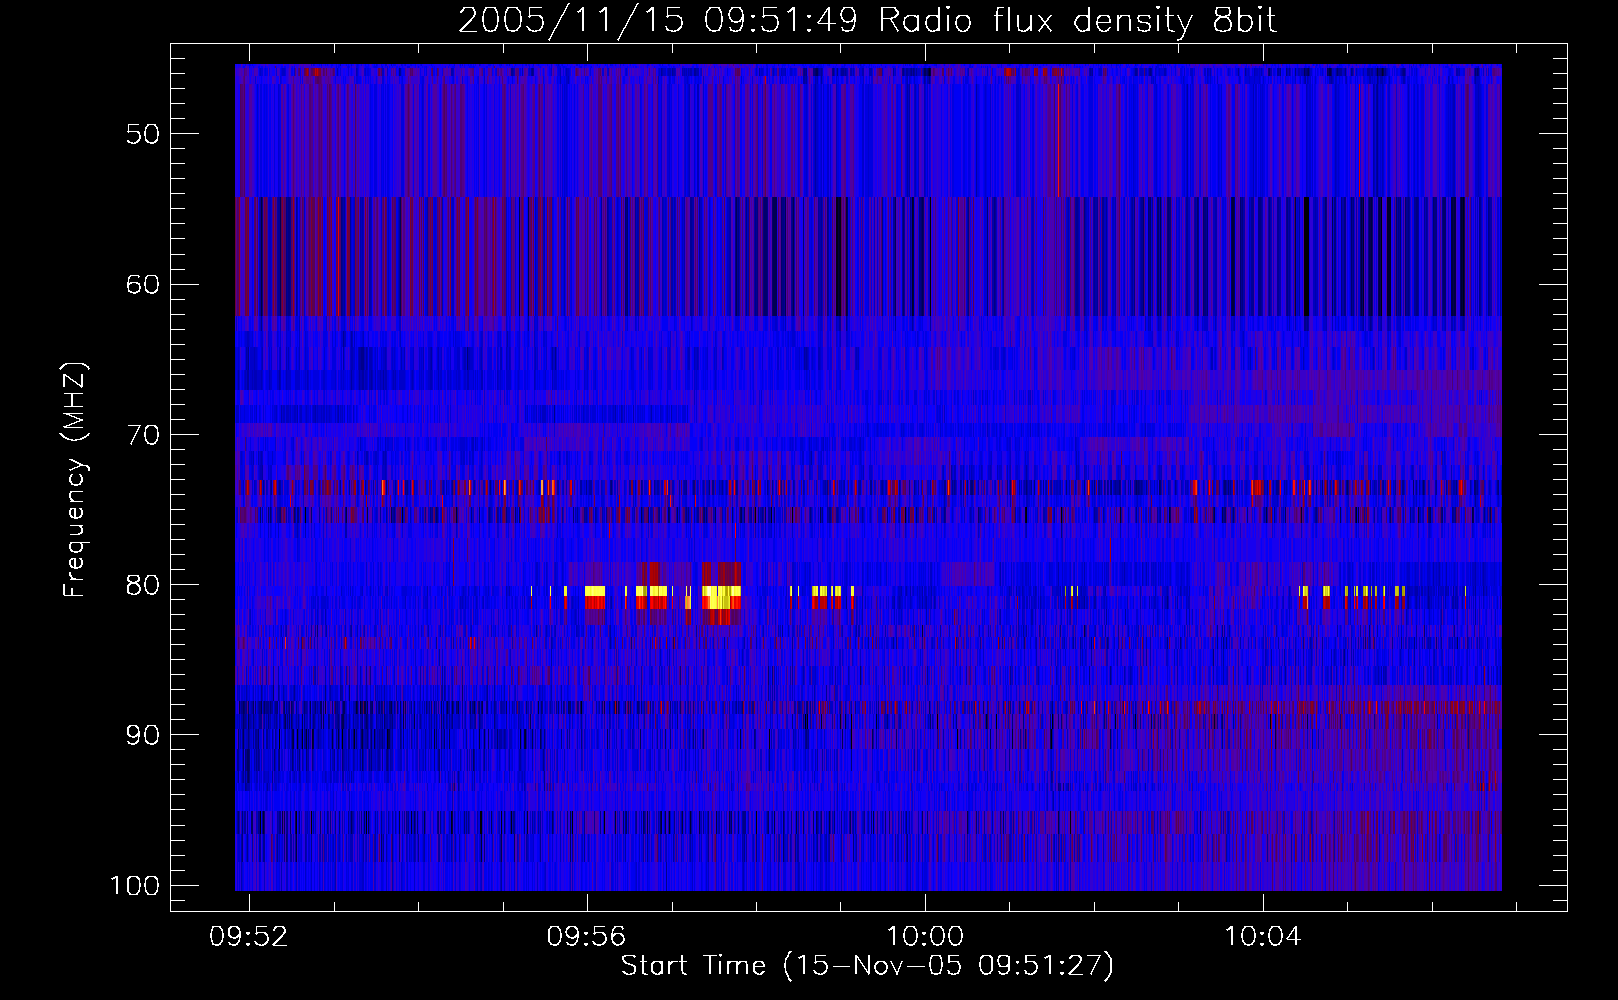Image resolution: width=1618 pixels, height=1000 pixels.
Task: Select the 70 frequency tick label
Action: pyautogui.click(x=143, y=435)
